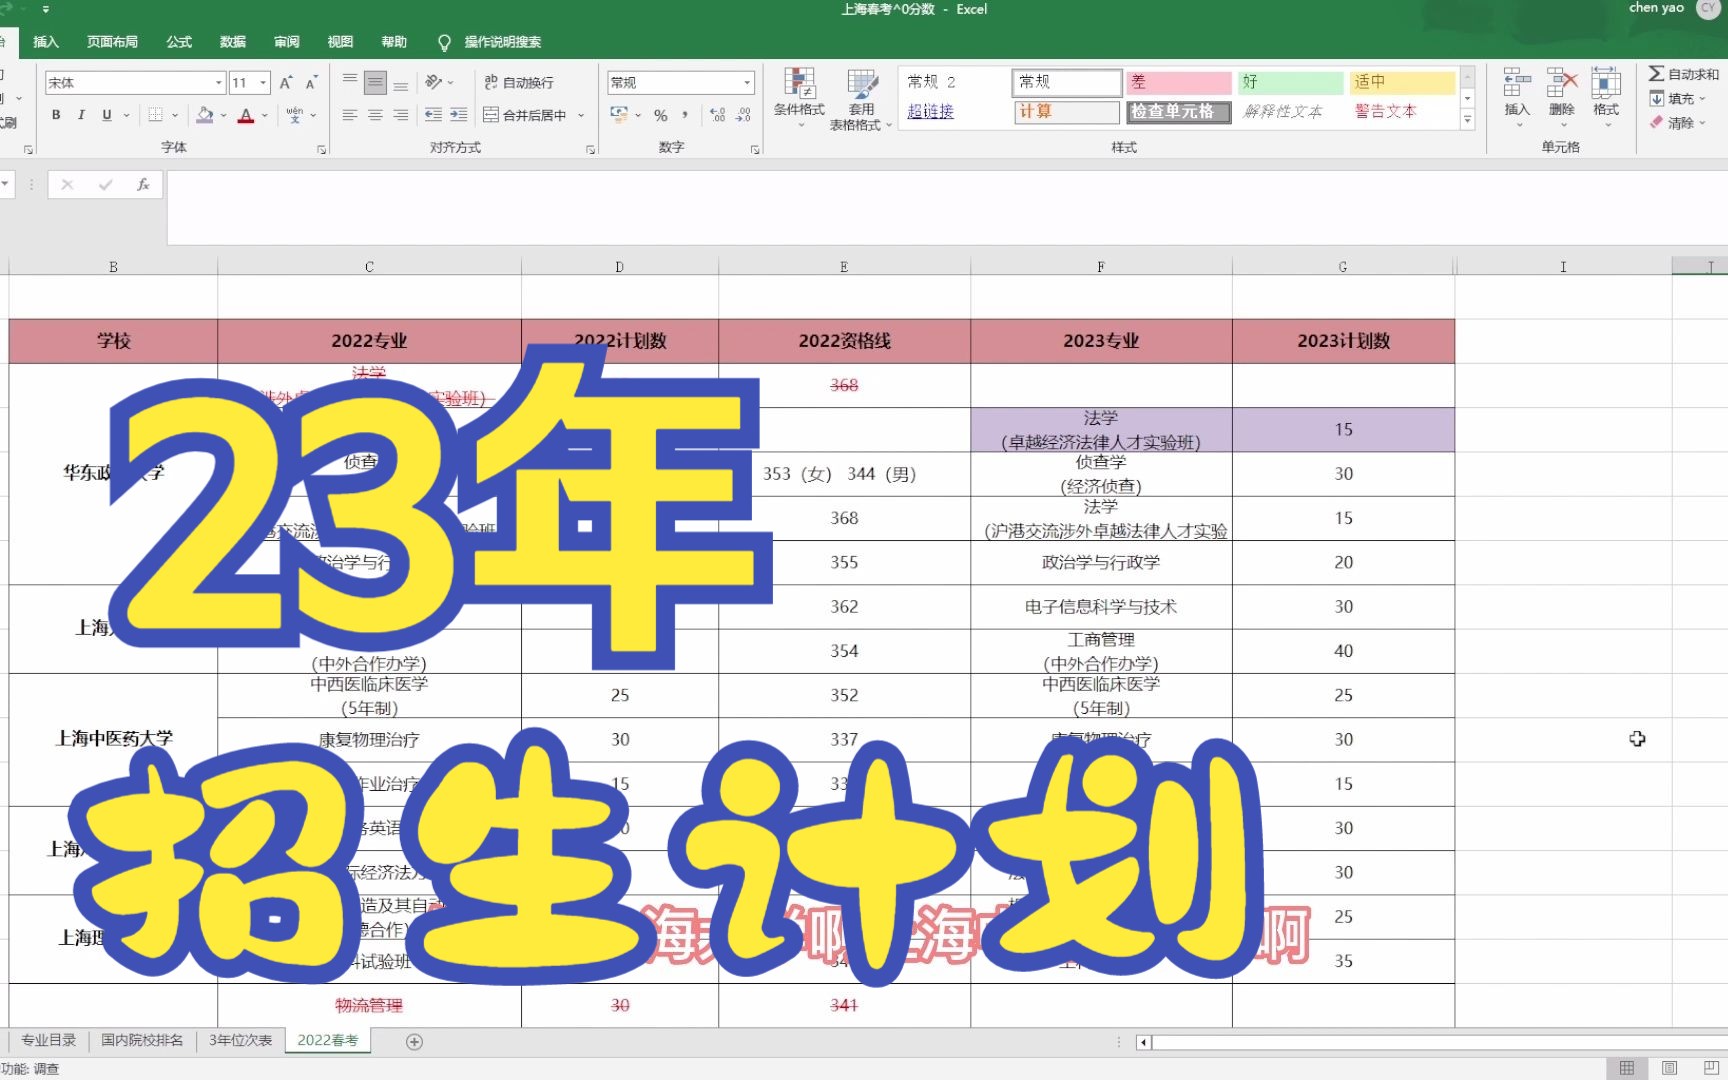The width and height of the screenshot is (1728, 1080).
Task: Toggle bold formatting
Action: (x=56, y=115)
